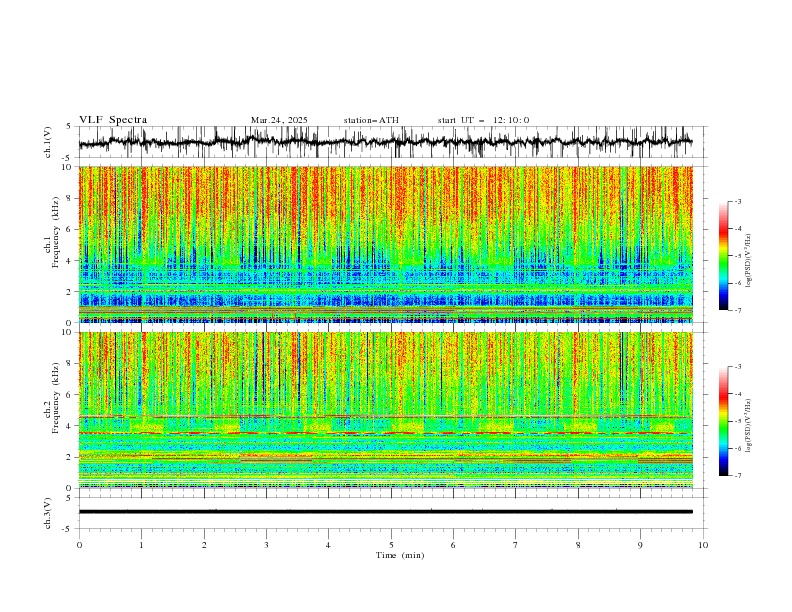
Task: Click the 'start UT = 12:10:0' label
Action: (483, 120)
